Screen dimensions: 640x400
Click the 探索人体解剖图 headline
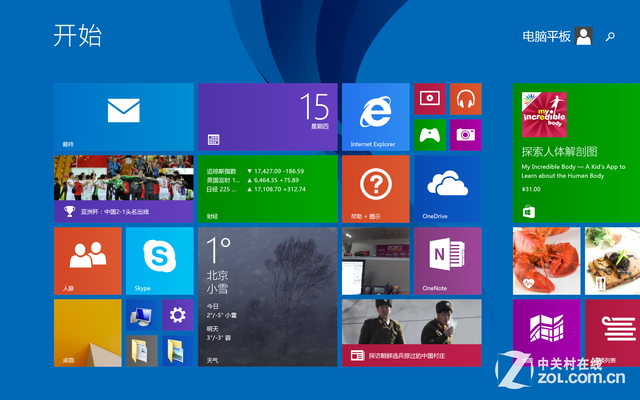coord(559,152)
